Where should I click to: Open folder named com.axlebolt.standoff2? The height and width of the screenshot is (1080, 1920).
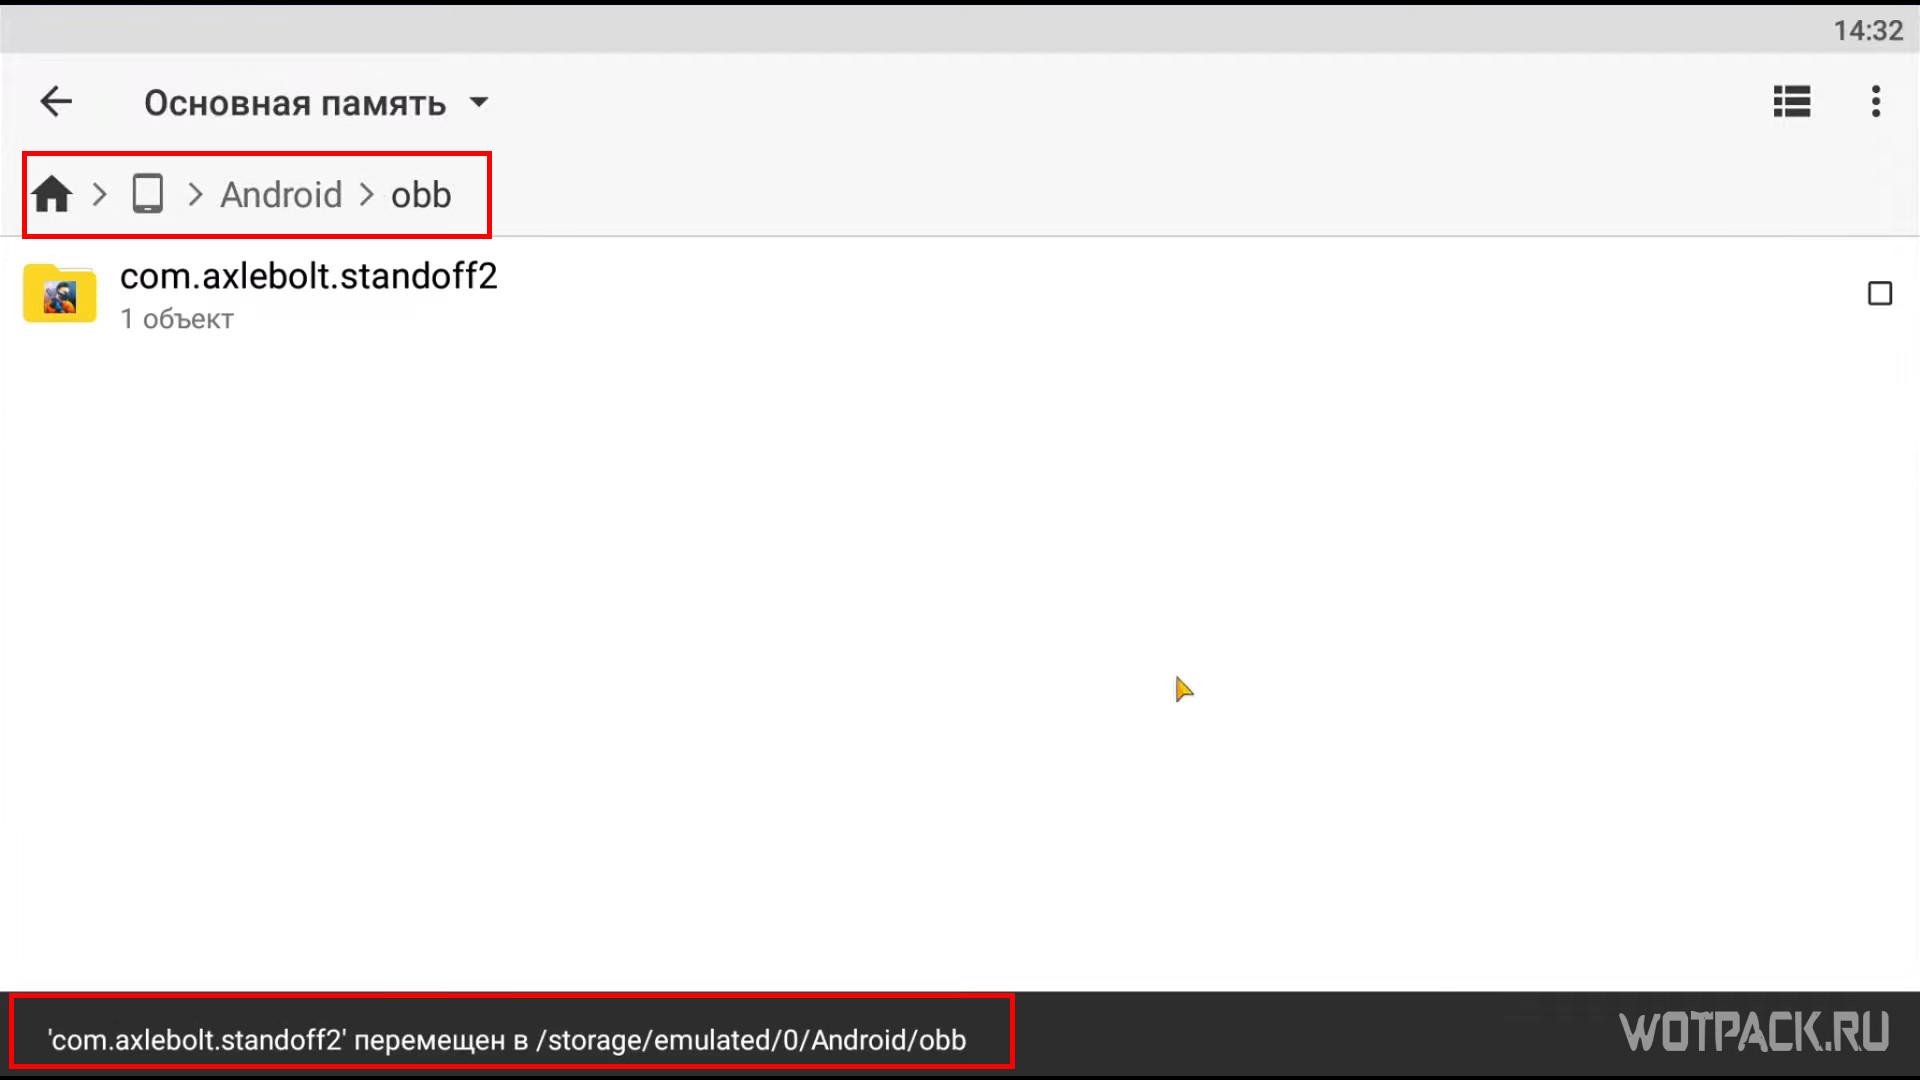click(x=308, y=276)
